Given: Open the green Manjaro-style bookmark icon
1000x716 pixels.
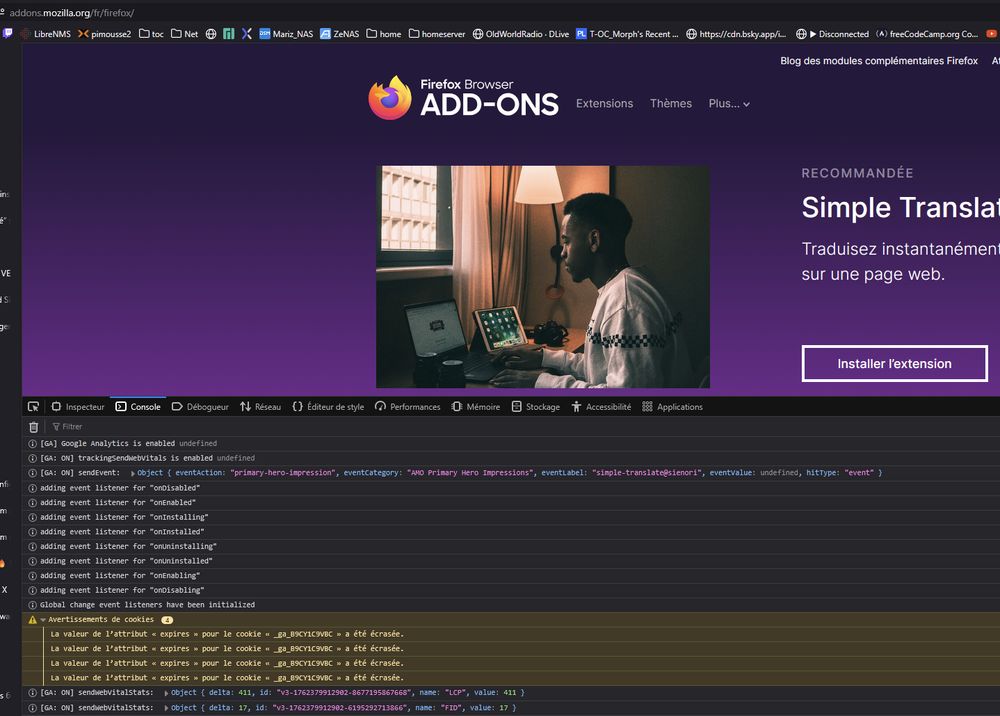Looking at the screenshot, I should point(229,34).
